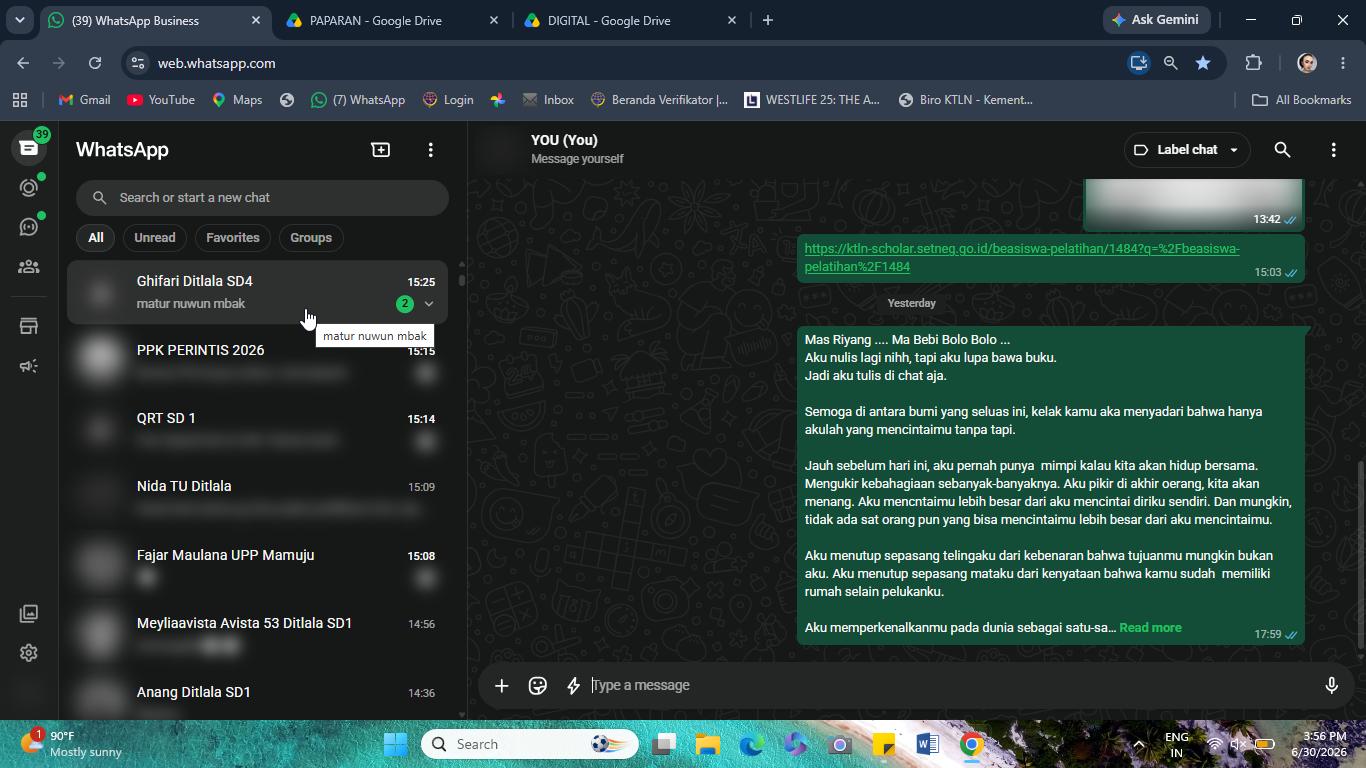
Task: Open the Fajar Maulana UPP Mamuju chat
Action: click(257, 566)
